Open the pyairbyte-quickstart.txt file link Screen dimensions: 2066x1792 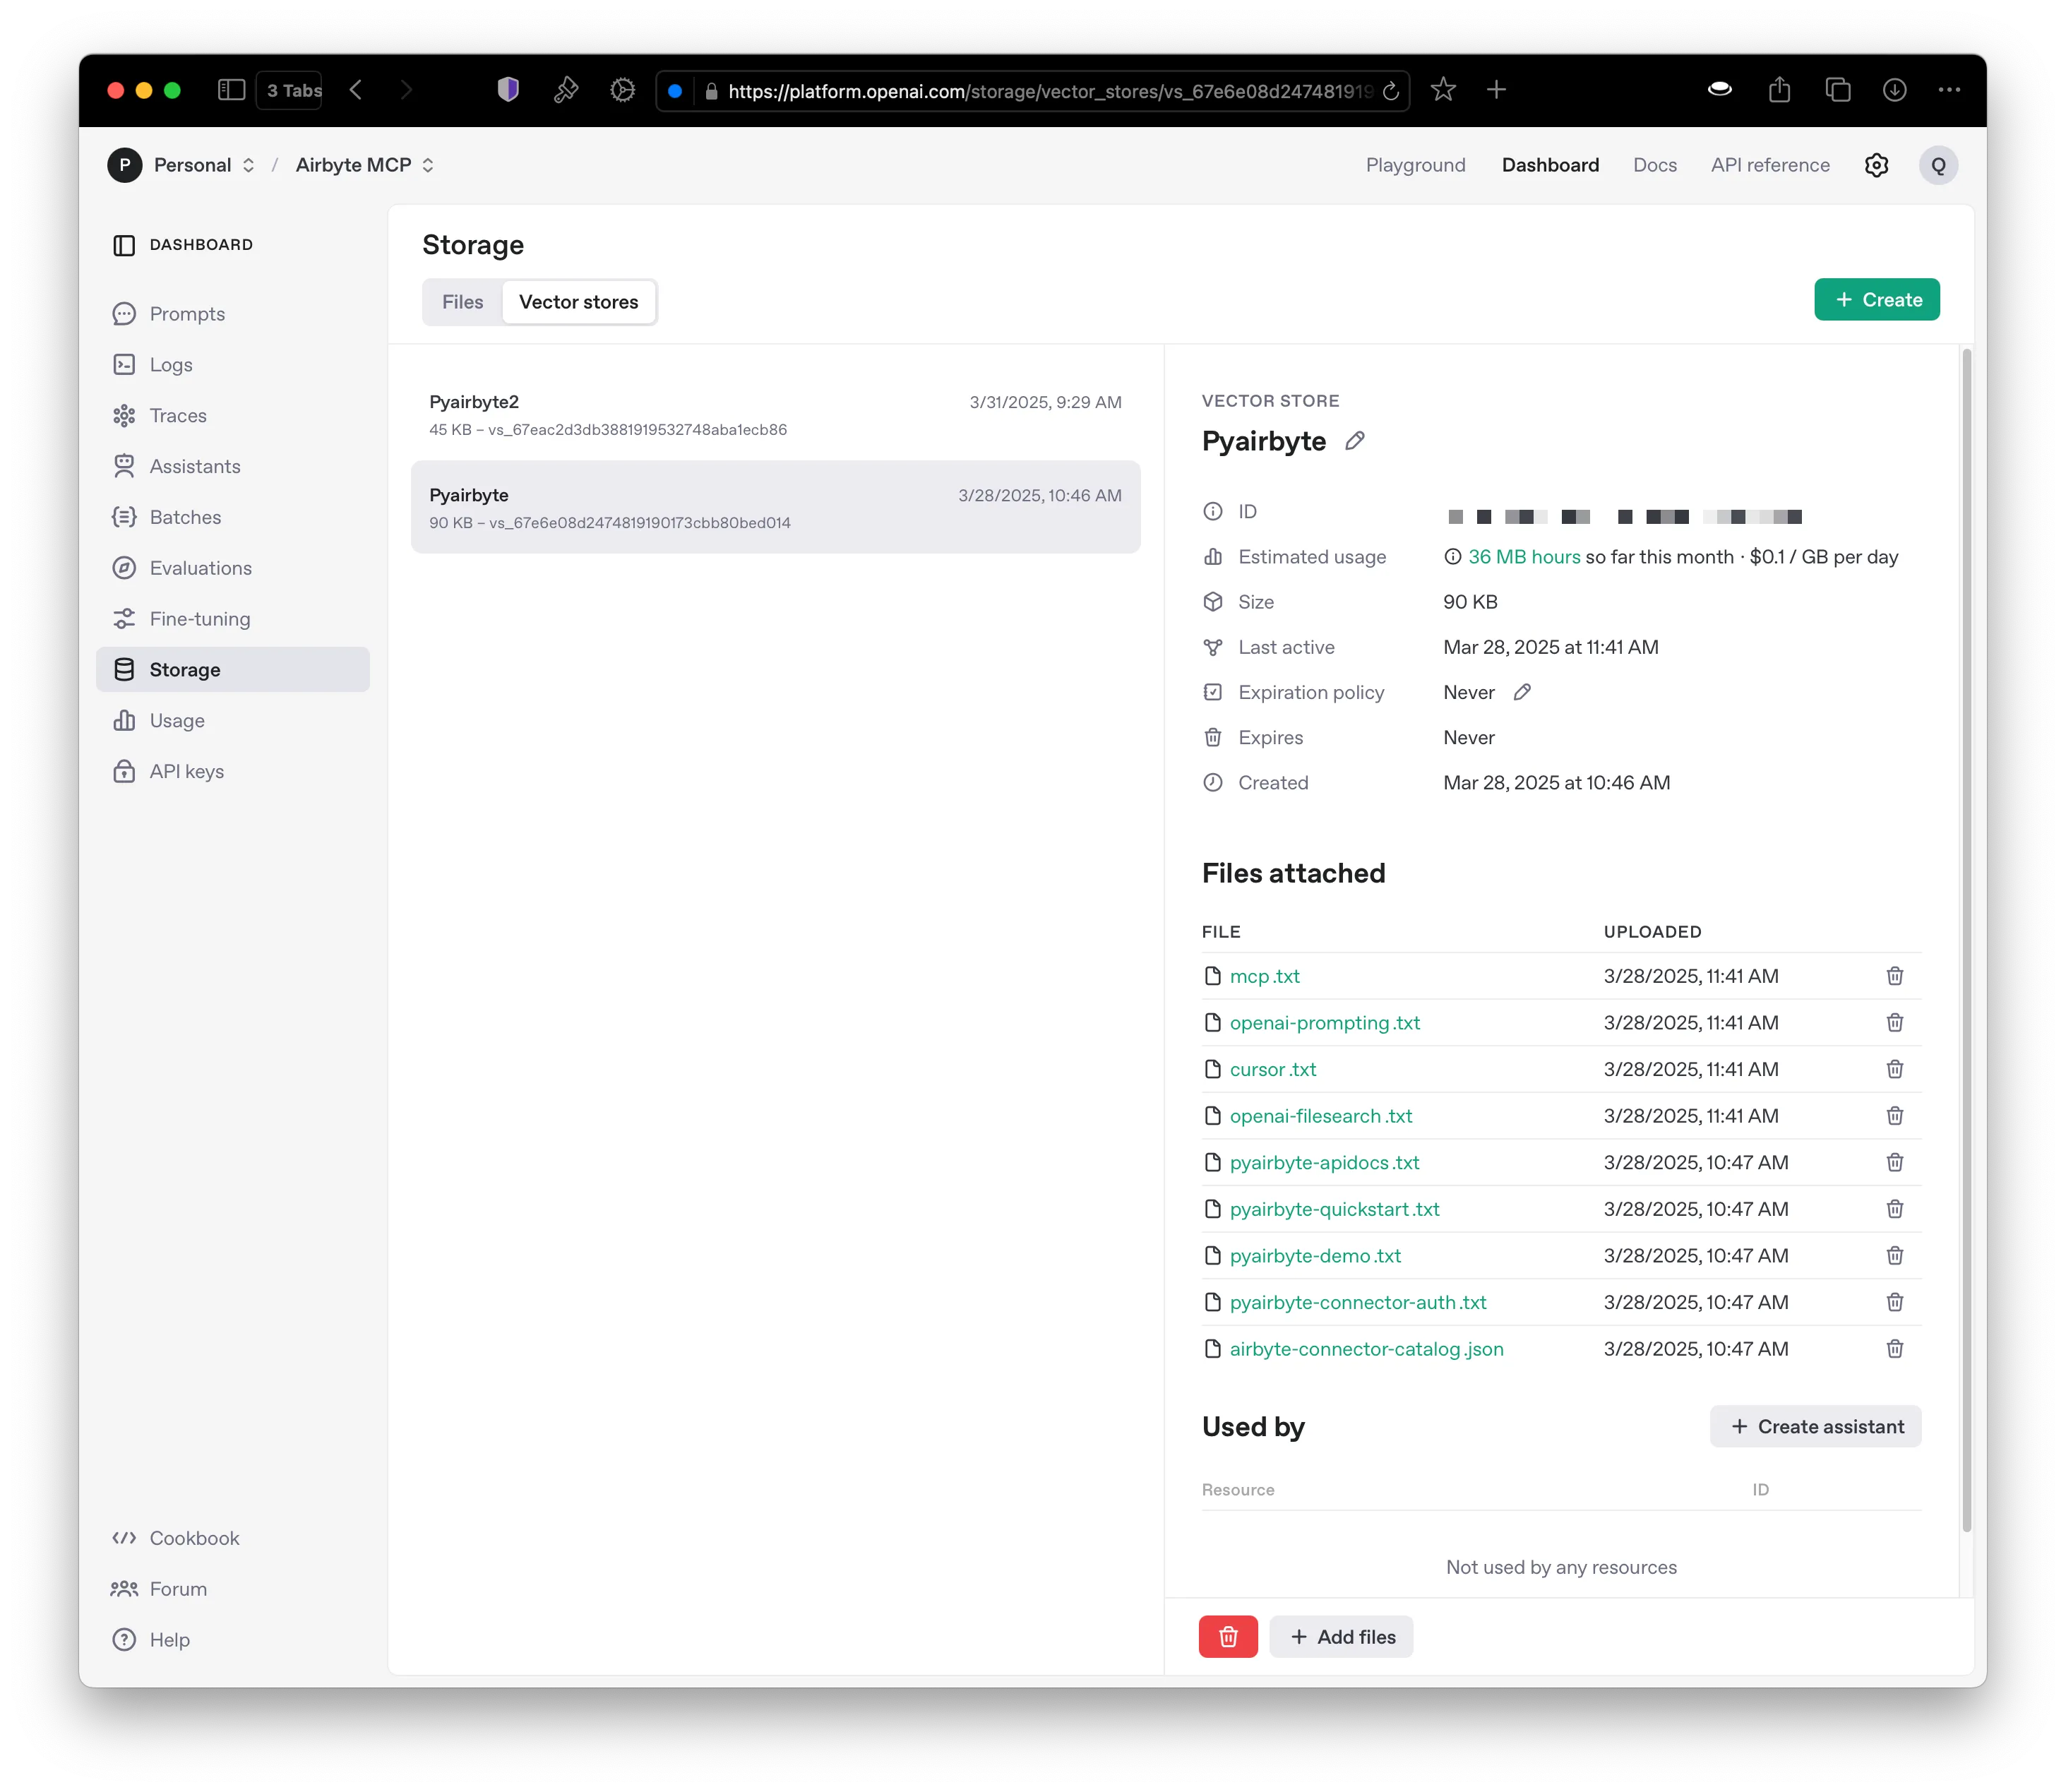1334,1209
